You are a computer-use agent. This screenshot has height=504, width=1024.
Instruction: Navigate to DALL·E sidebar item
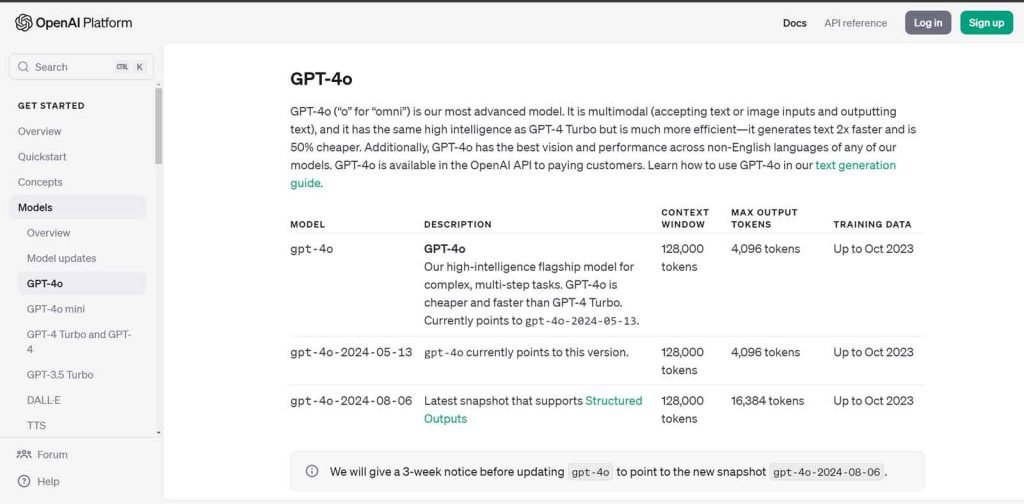(43, 400)
